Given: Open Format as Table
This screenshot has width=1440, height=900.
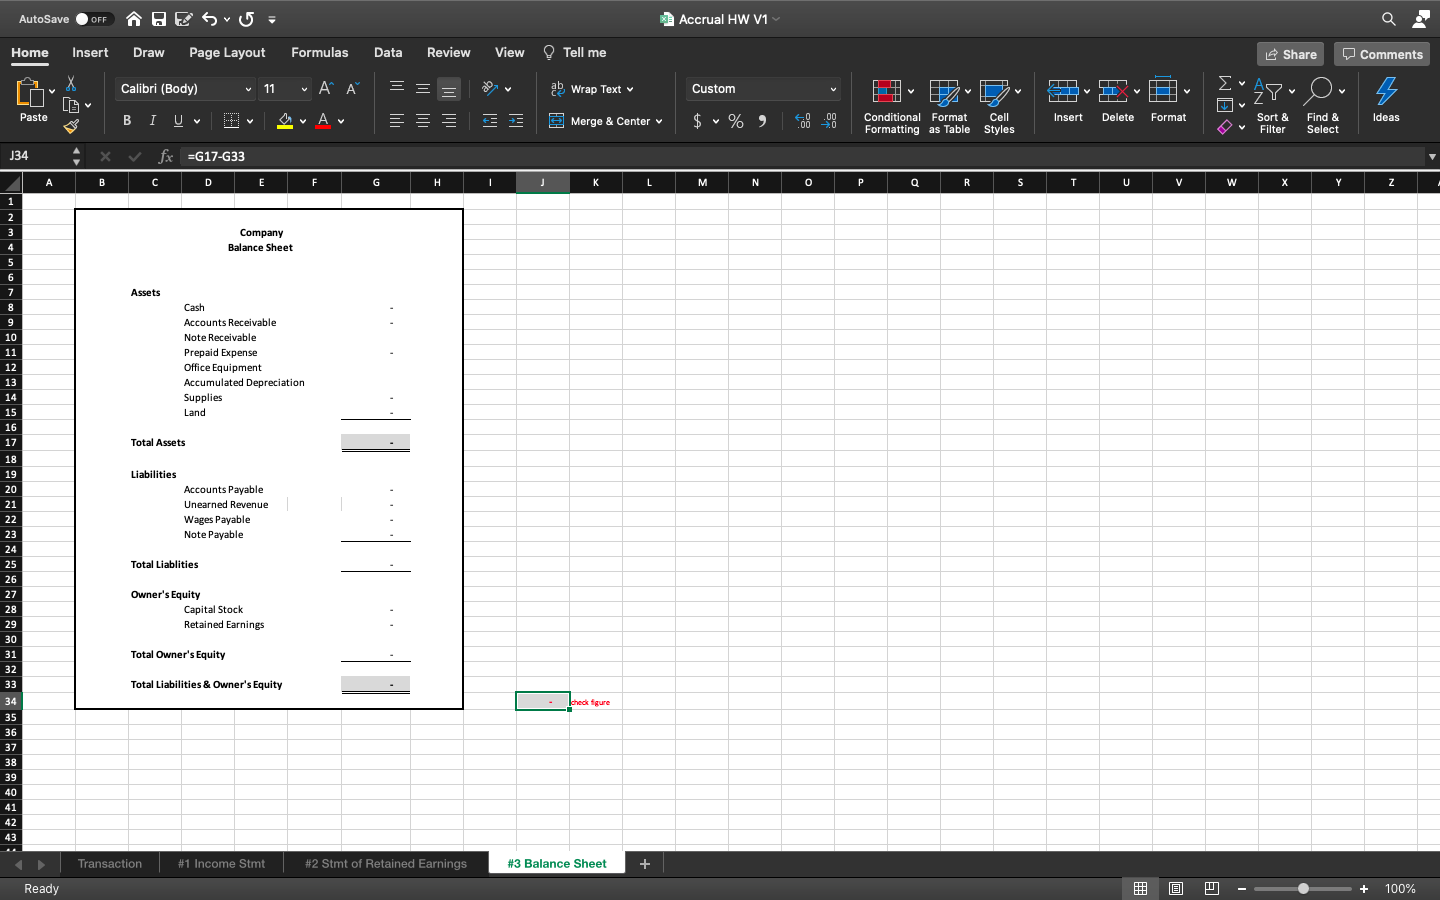Looking at the screenshot, I should 949,106.
